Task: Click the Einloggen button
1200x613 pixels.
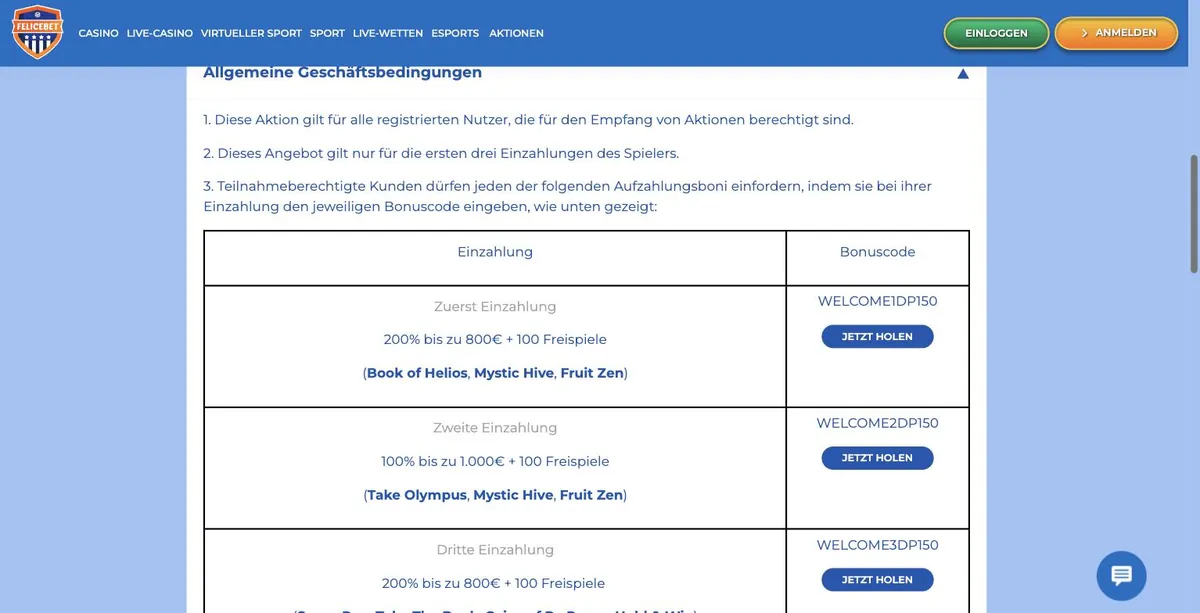Action: pyautogui.click(x=996, y=33)
